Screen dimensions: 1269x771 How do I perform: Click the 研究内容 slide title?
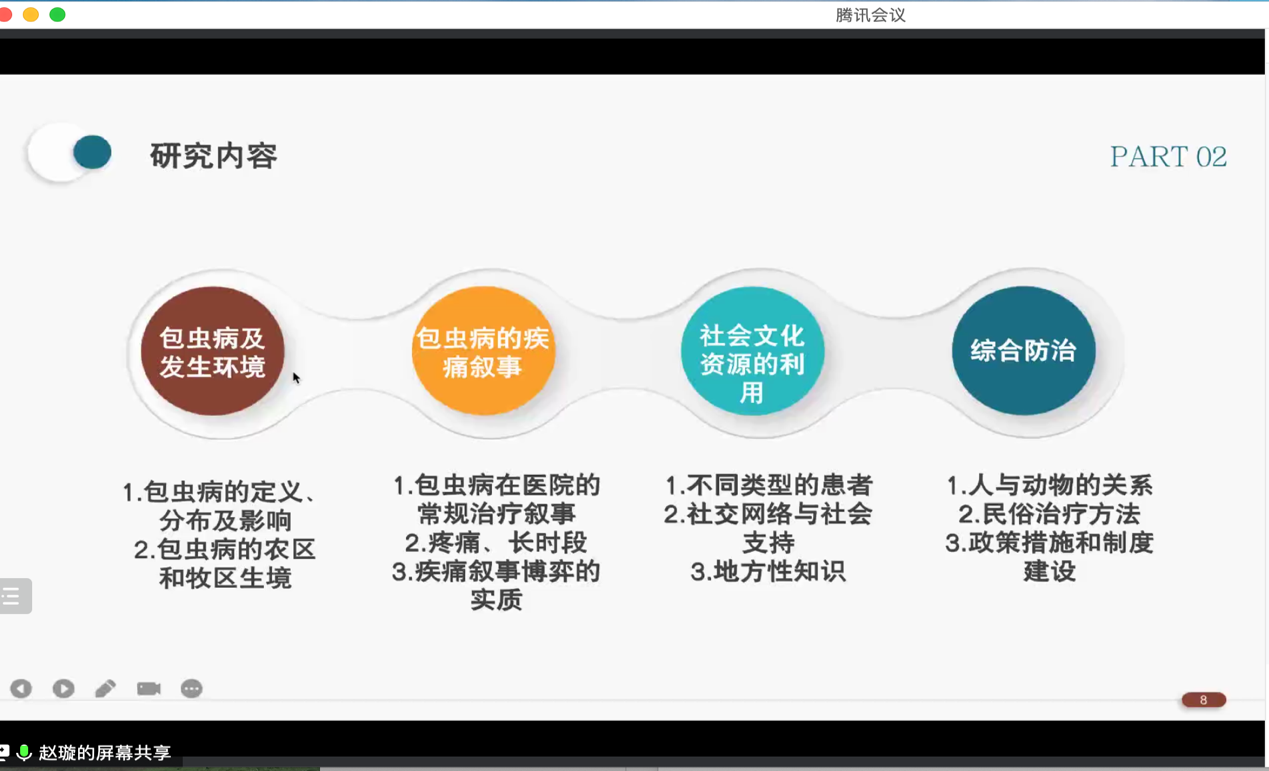213,156
